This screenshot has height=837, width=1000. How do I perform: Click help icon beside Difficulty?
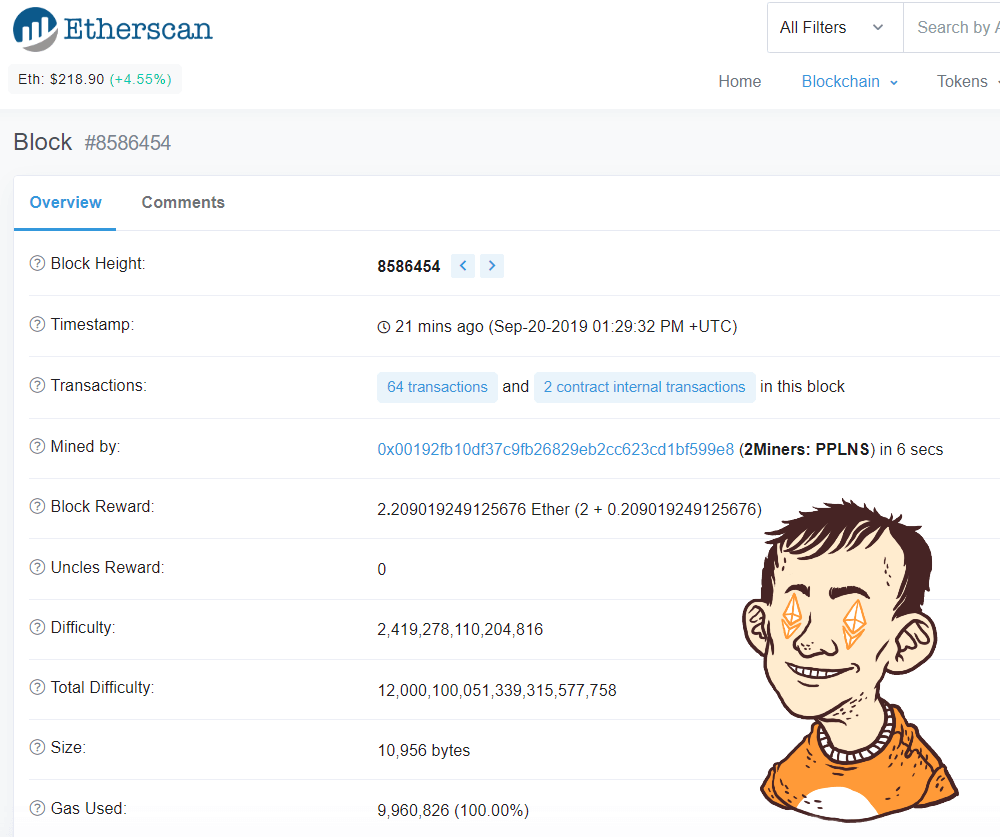[x=37, y=628]
